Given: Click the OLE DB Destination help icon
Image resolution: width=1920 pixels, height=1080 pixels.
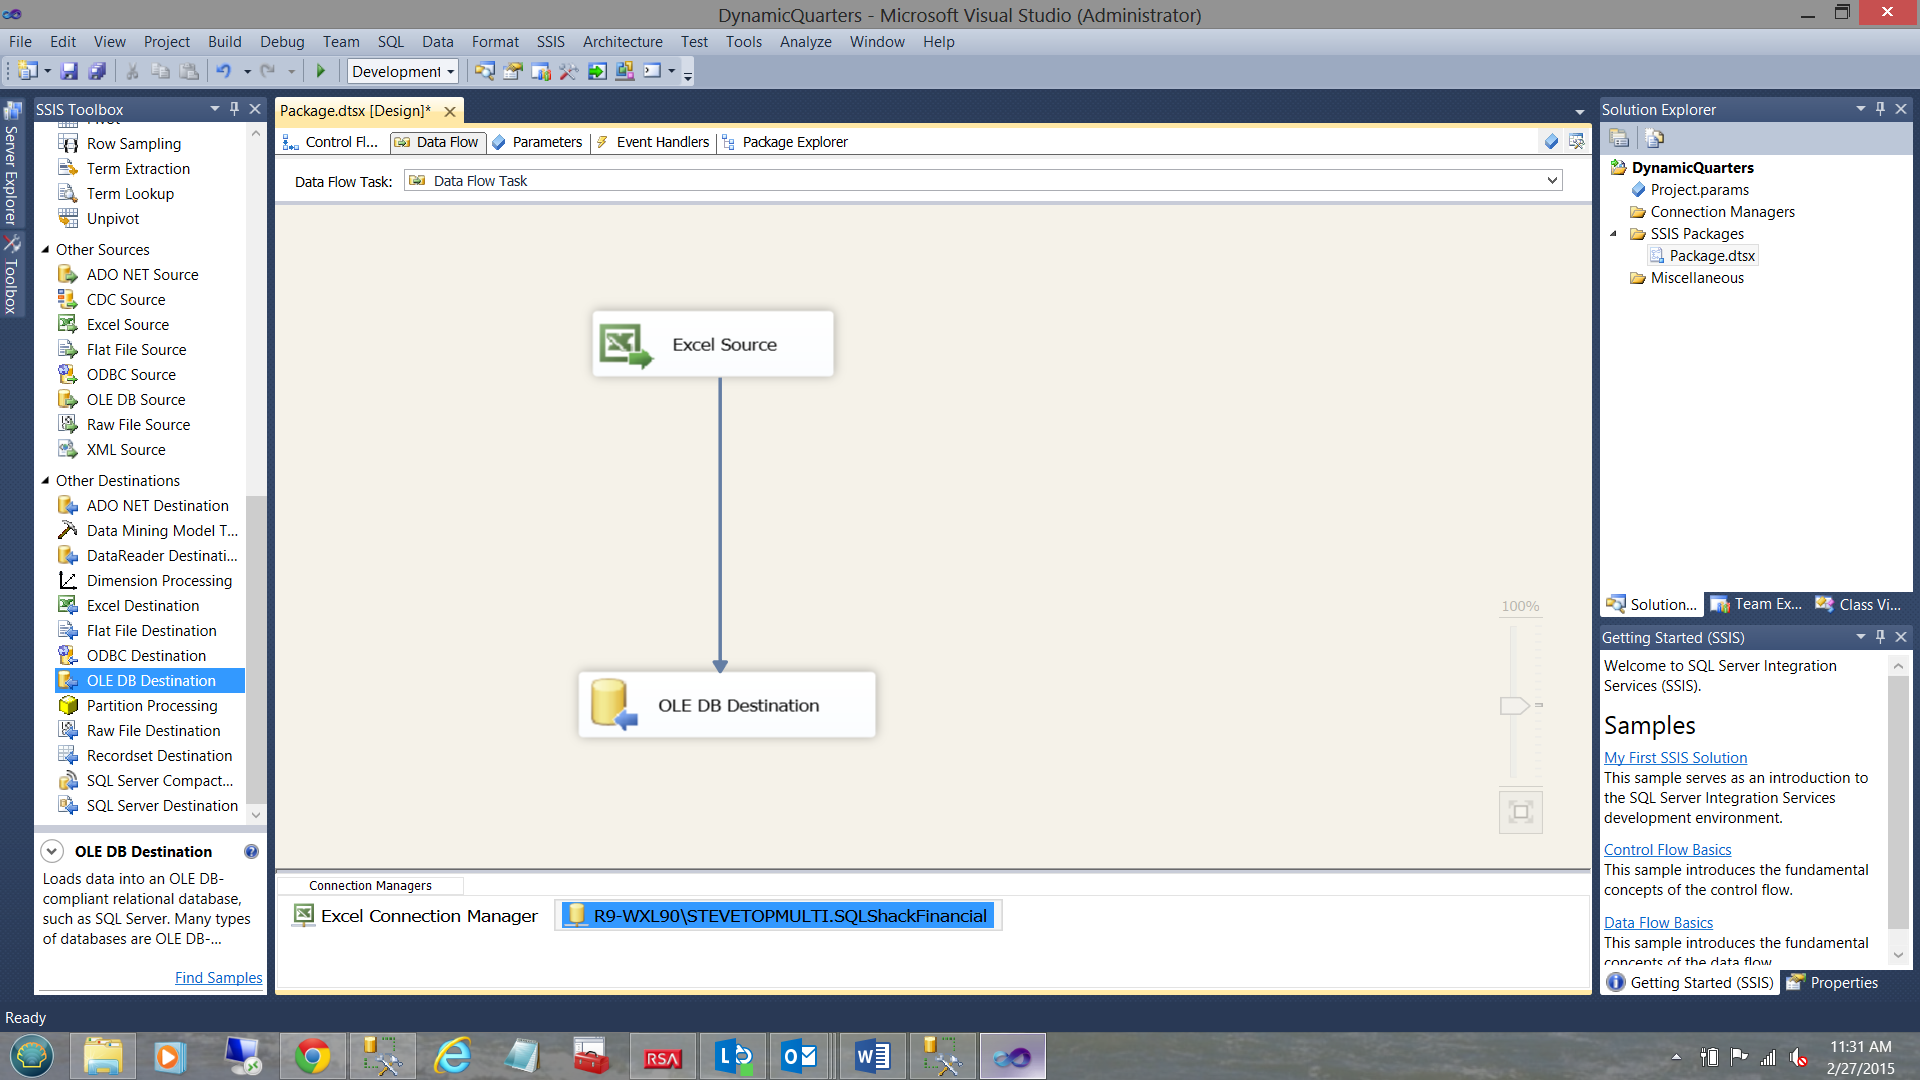Looking at the screenshot, I should pyautogui.click(x=251, y=852).
